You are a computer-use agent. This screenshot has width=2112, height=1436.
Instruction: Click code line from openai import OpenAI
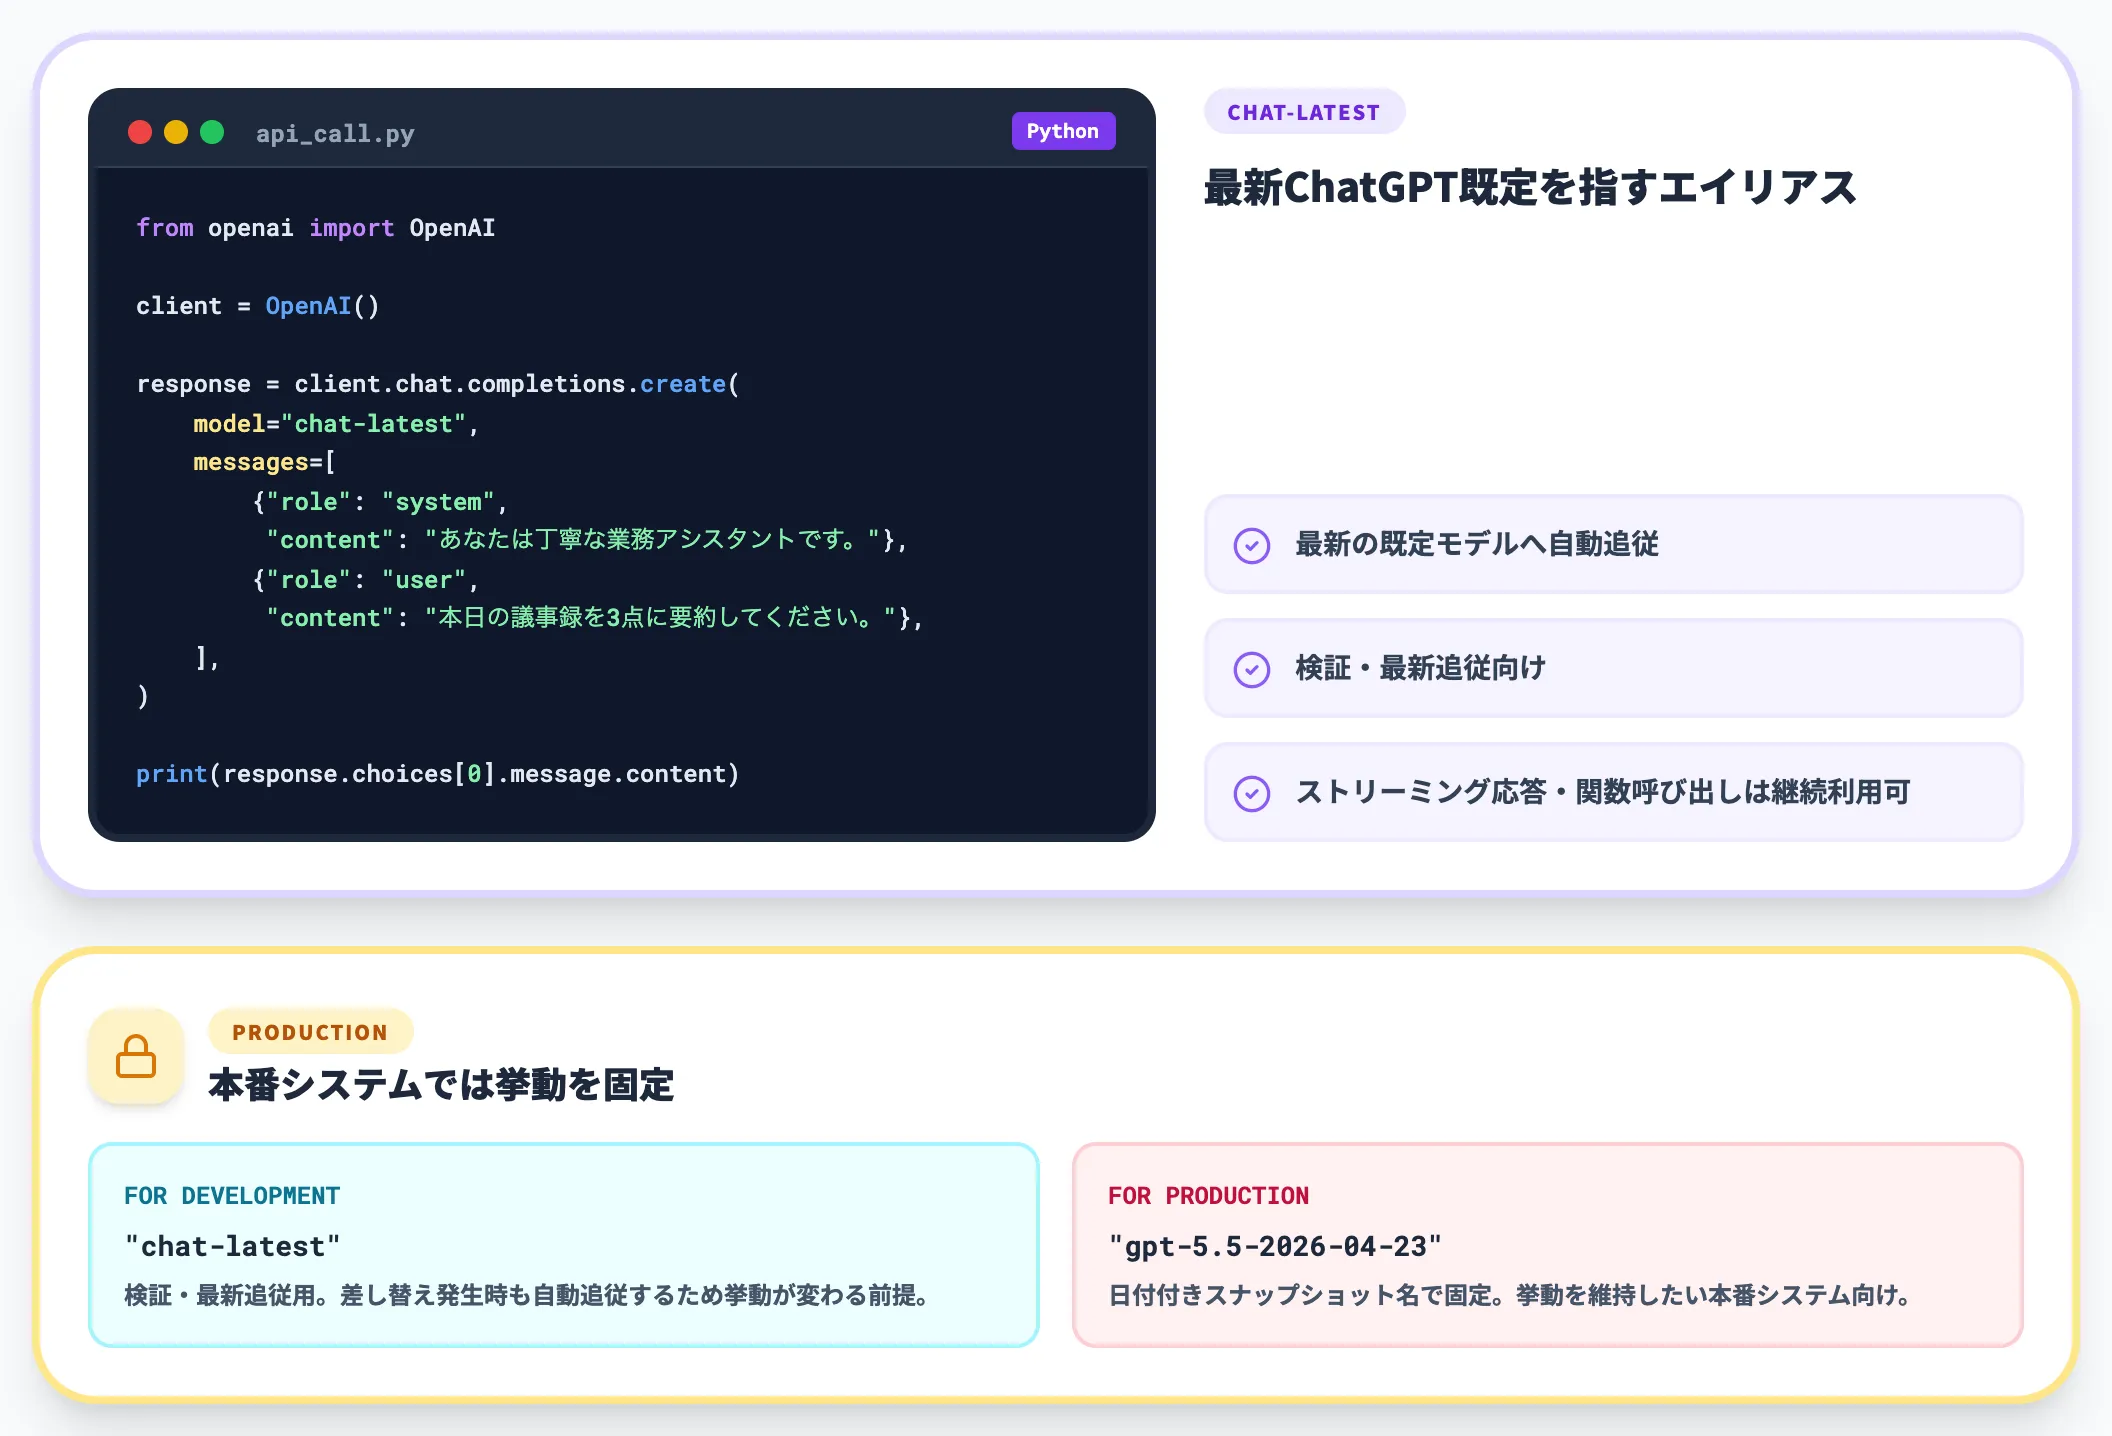click(316, 228)
